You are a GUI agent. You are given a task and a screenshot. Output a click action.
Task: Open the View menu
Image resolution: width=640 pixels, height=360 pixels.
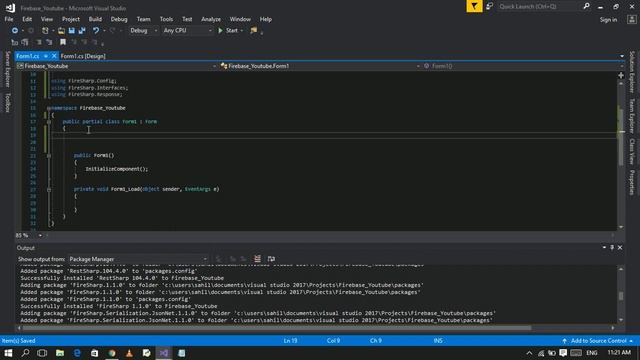47,19
